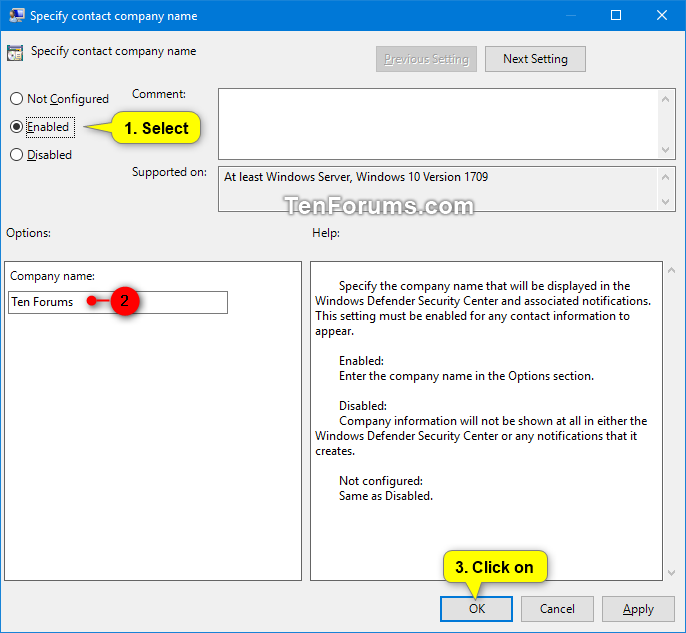
Task: Confirm with the OK button
Action: (x=476, y=609)
